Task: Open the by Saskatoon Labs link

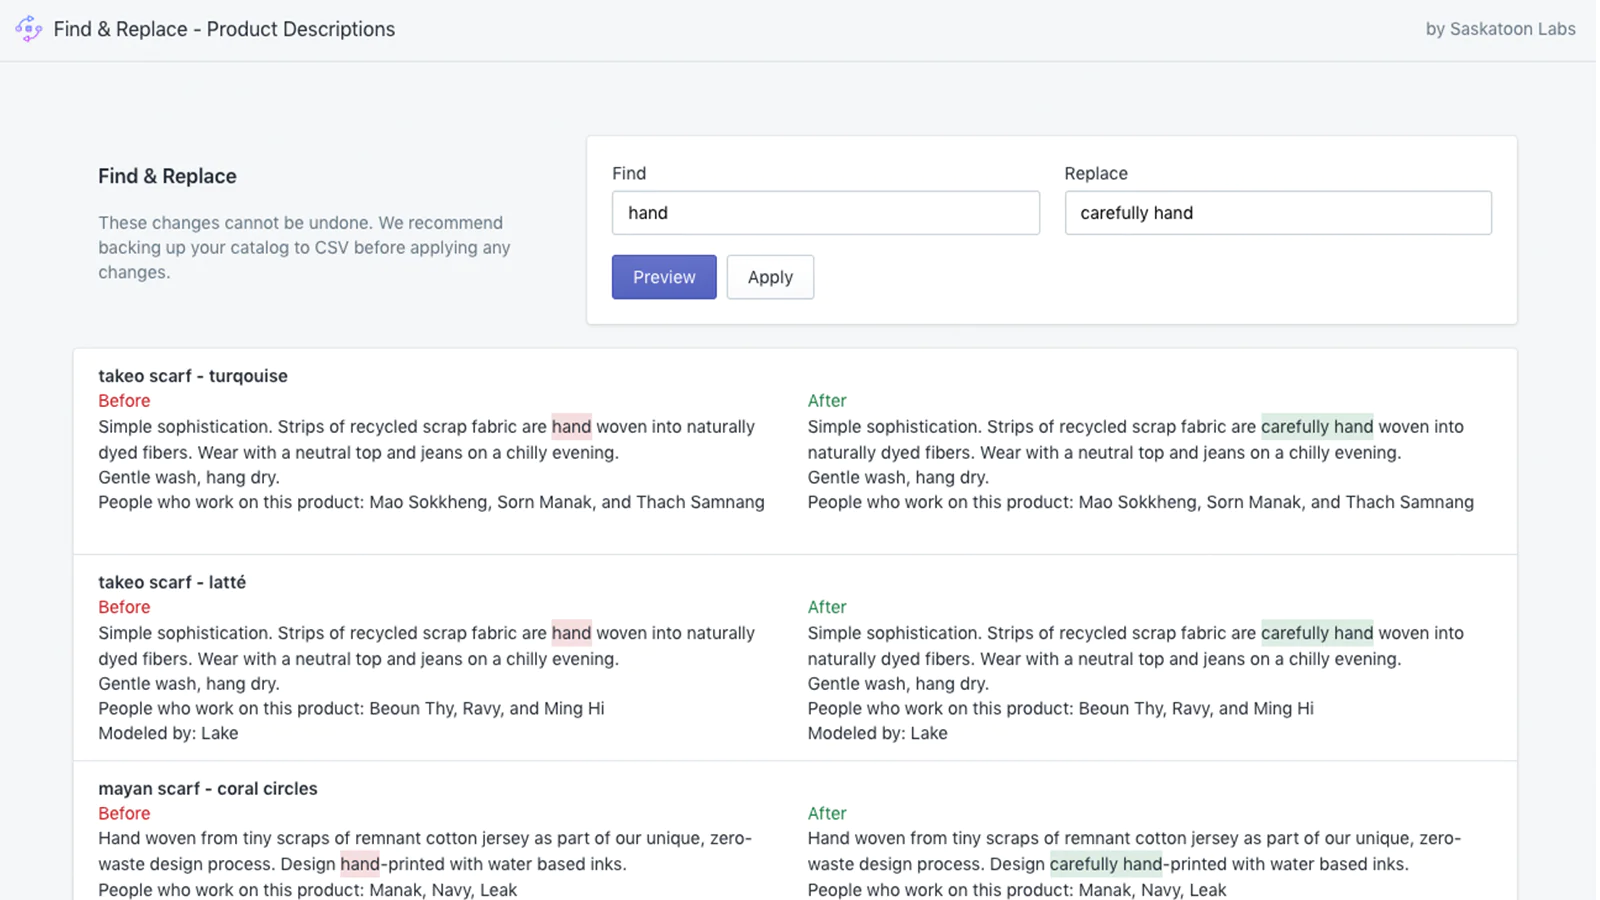Action: (x=1499, y=29)
